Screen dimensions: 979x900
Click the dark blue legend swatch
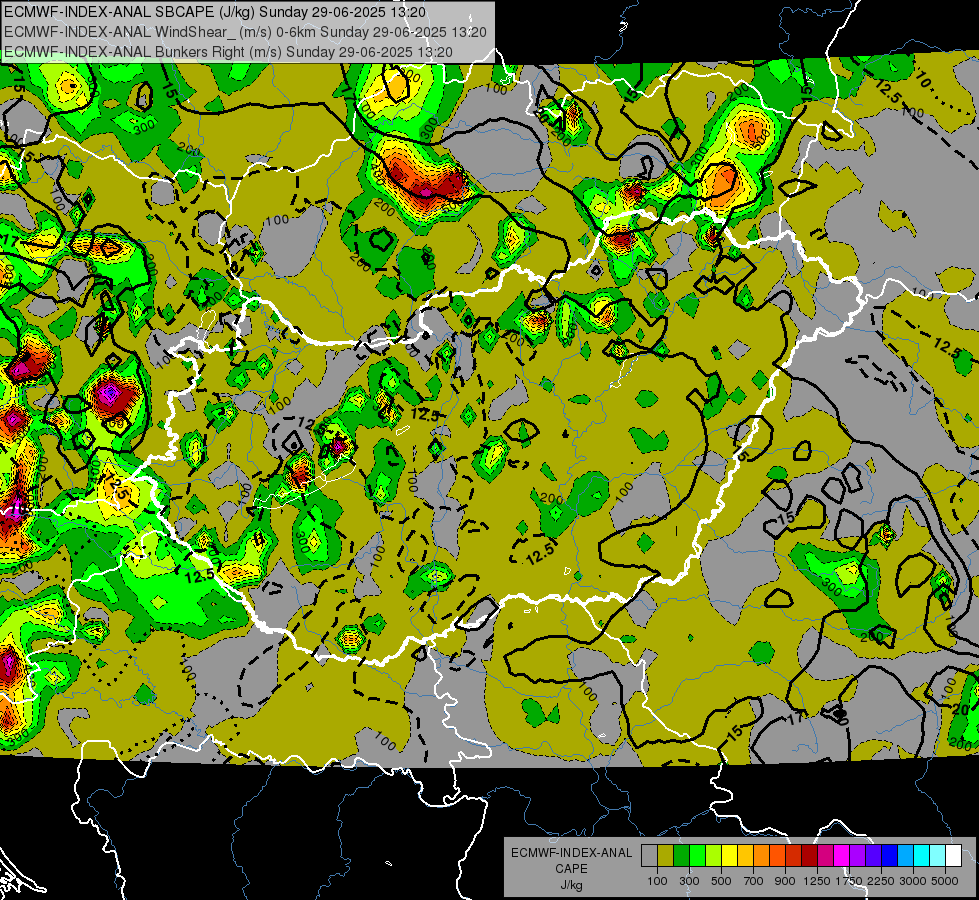(x=890, y=856)
